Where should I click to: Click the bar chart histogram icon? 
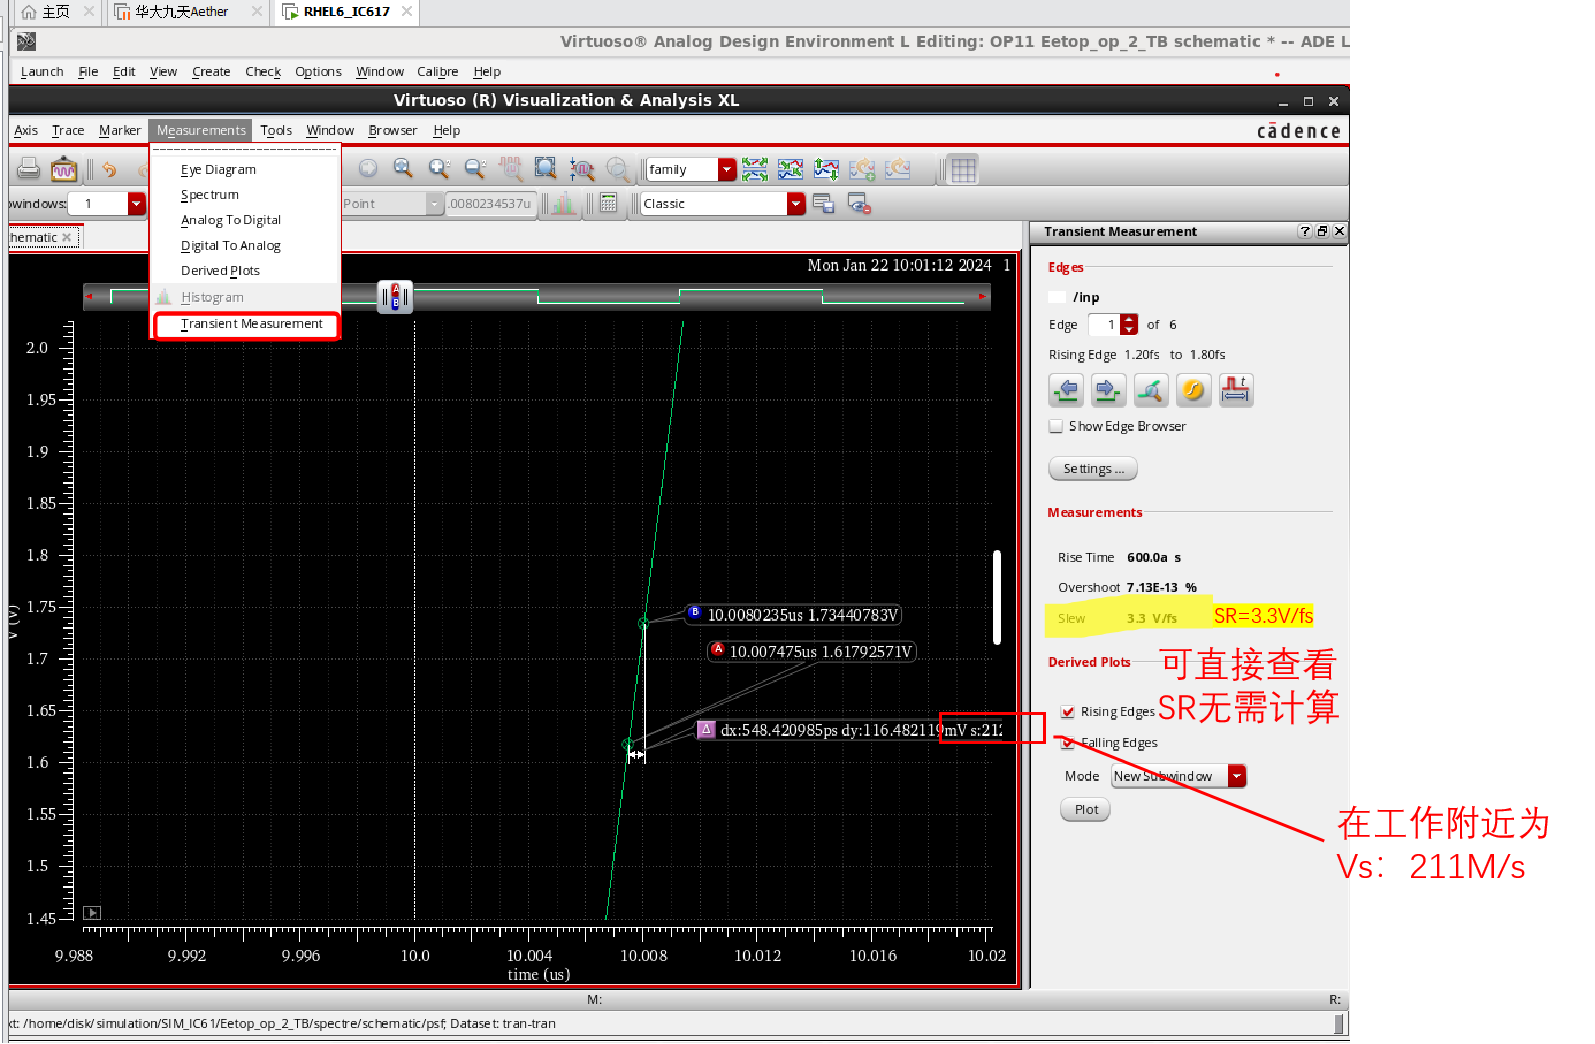pos(564,203)
